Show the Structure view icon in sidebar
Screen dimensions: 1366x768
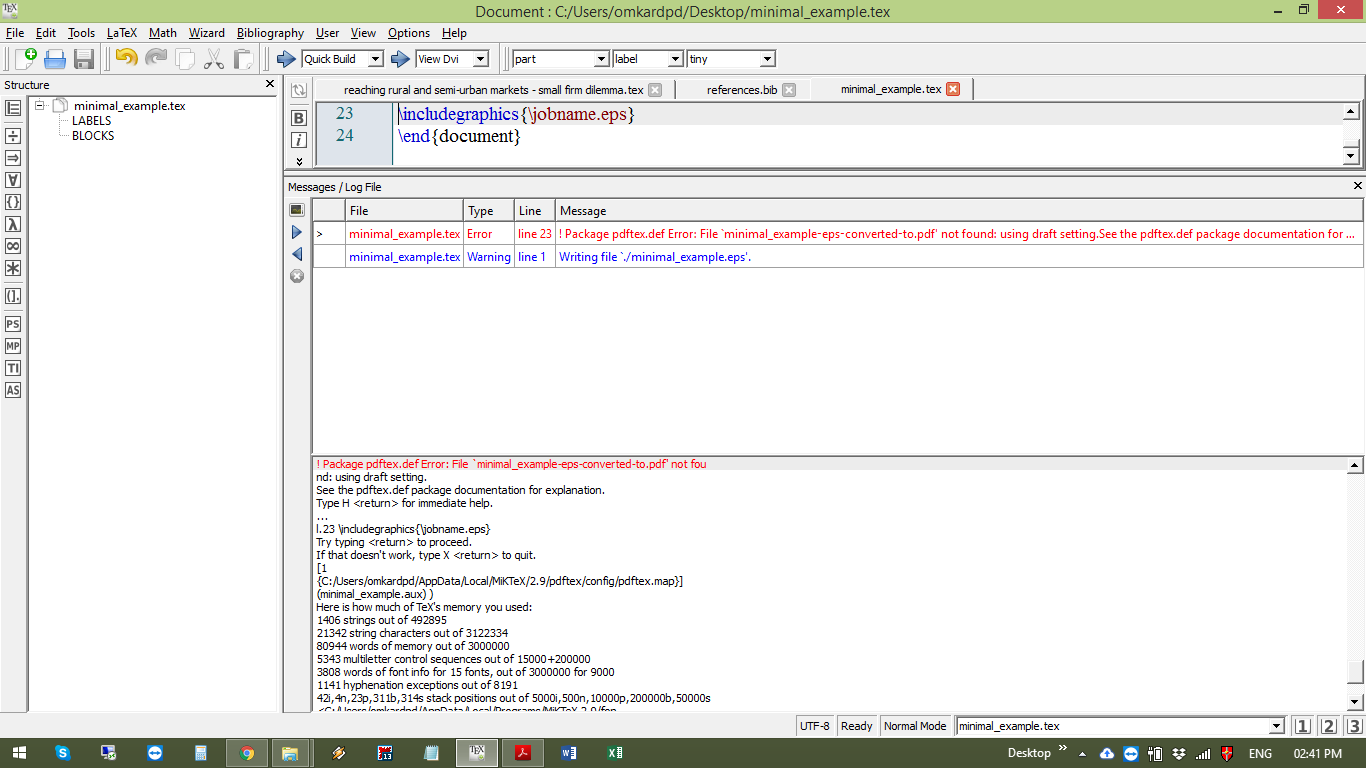(13, 108)
